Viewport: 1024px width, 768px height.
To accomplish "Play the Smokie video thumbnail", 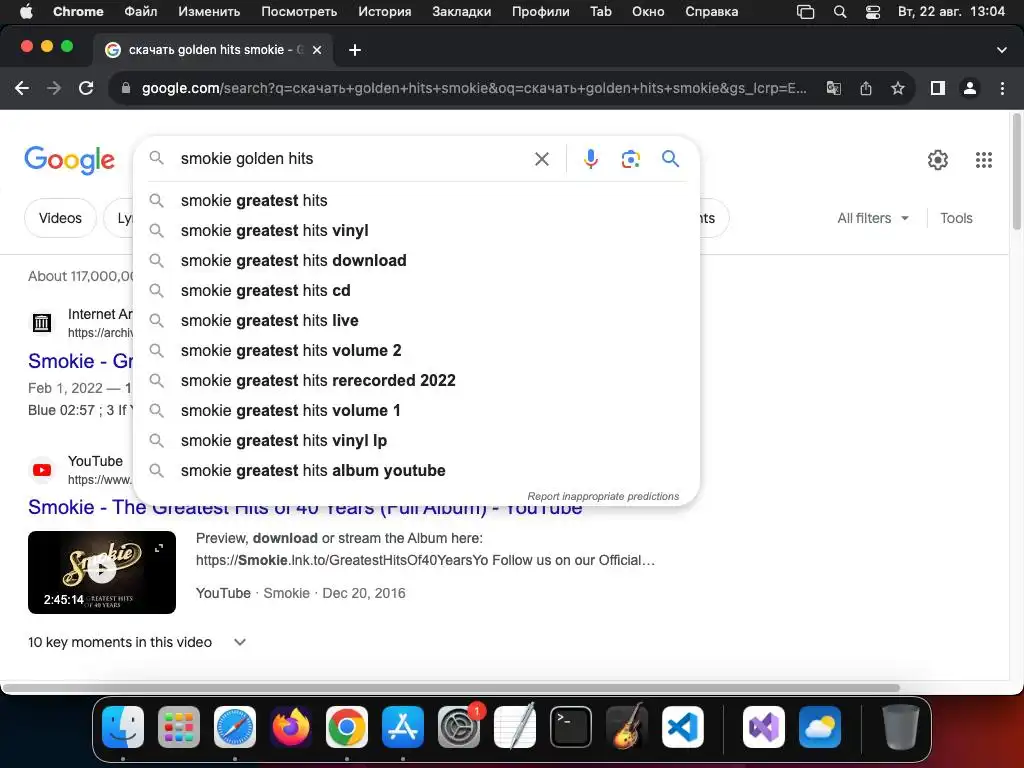I will coord(102,572).
